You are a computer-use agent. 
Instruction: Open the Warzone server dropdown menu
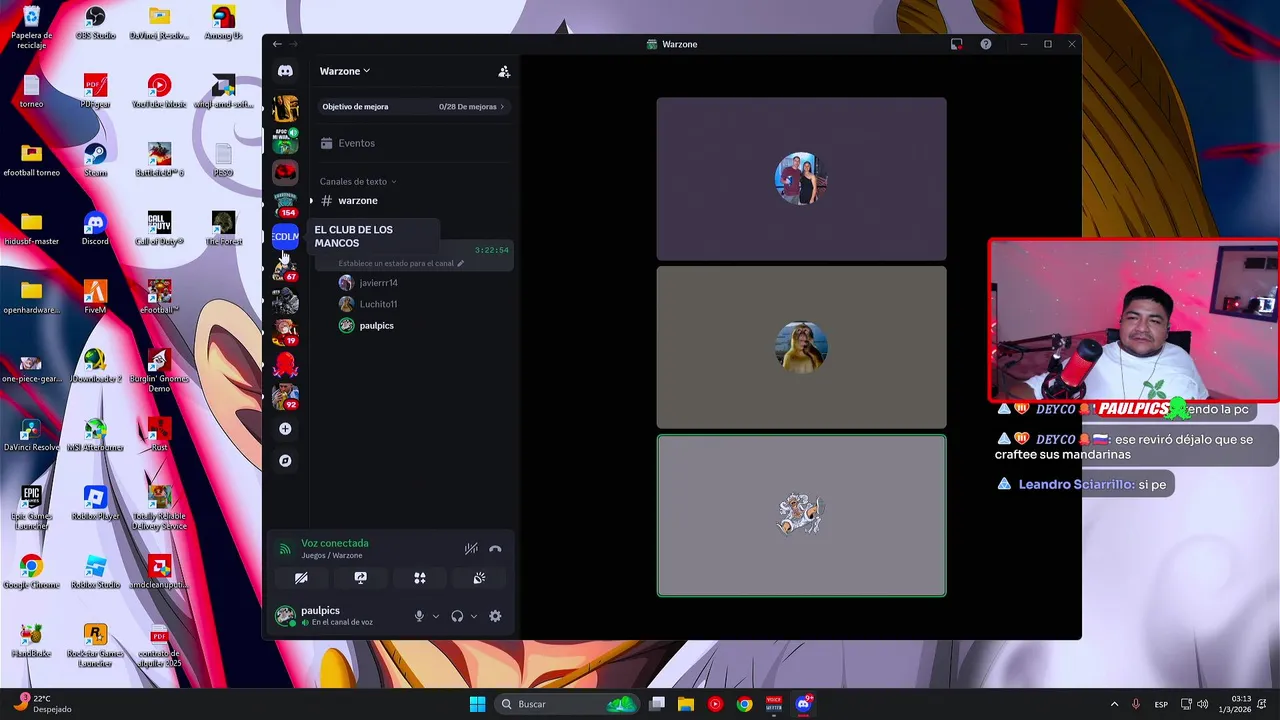(x=345, y=71)
